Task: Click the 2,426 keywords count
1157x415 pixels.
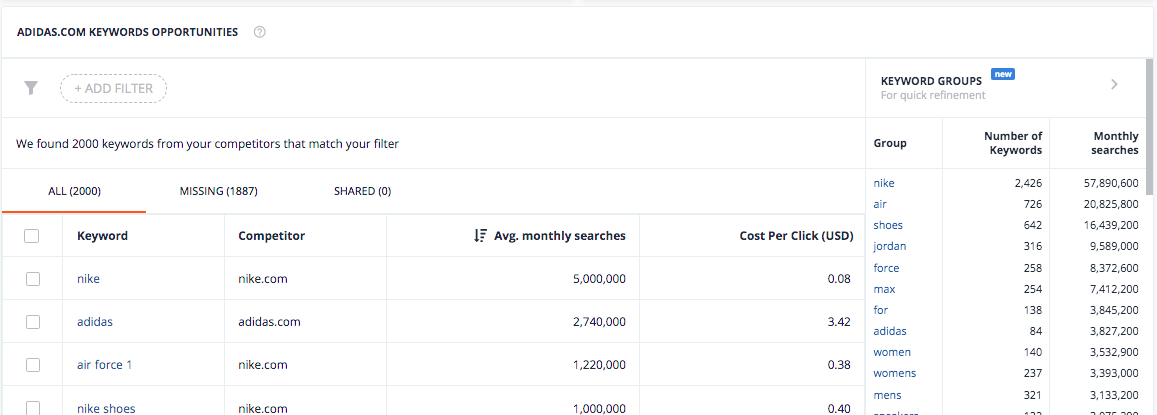Action: tap(1029, 183)
